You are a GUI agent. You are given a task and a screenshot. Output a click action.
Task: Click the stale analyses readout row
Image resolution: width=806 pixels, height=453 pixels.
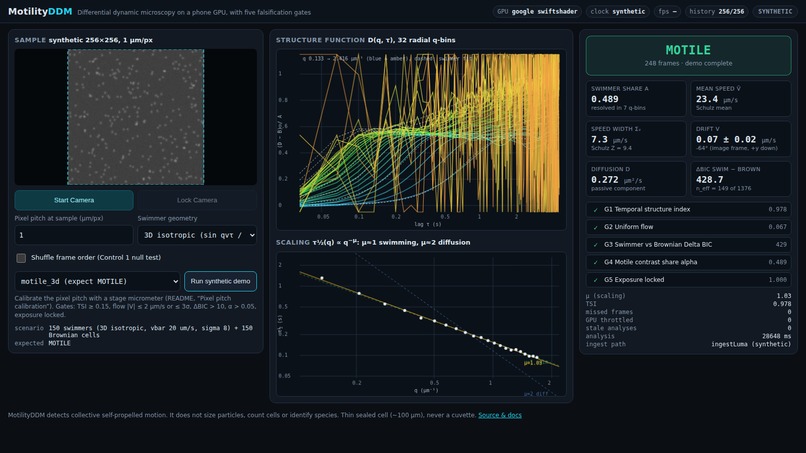[x=688, y=328]
